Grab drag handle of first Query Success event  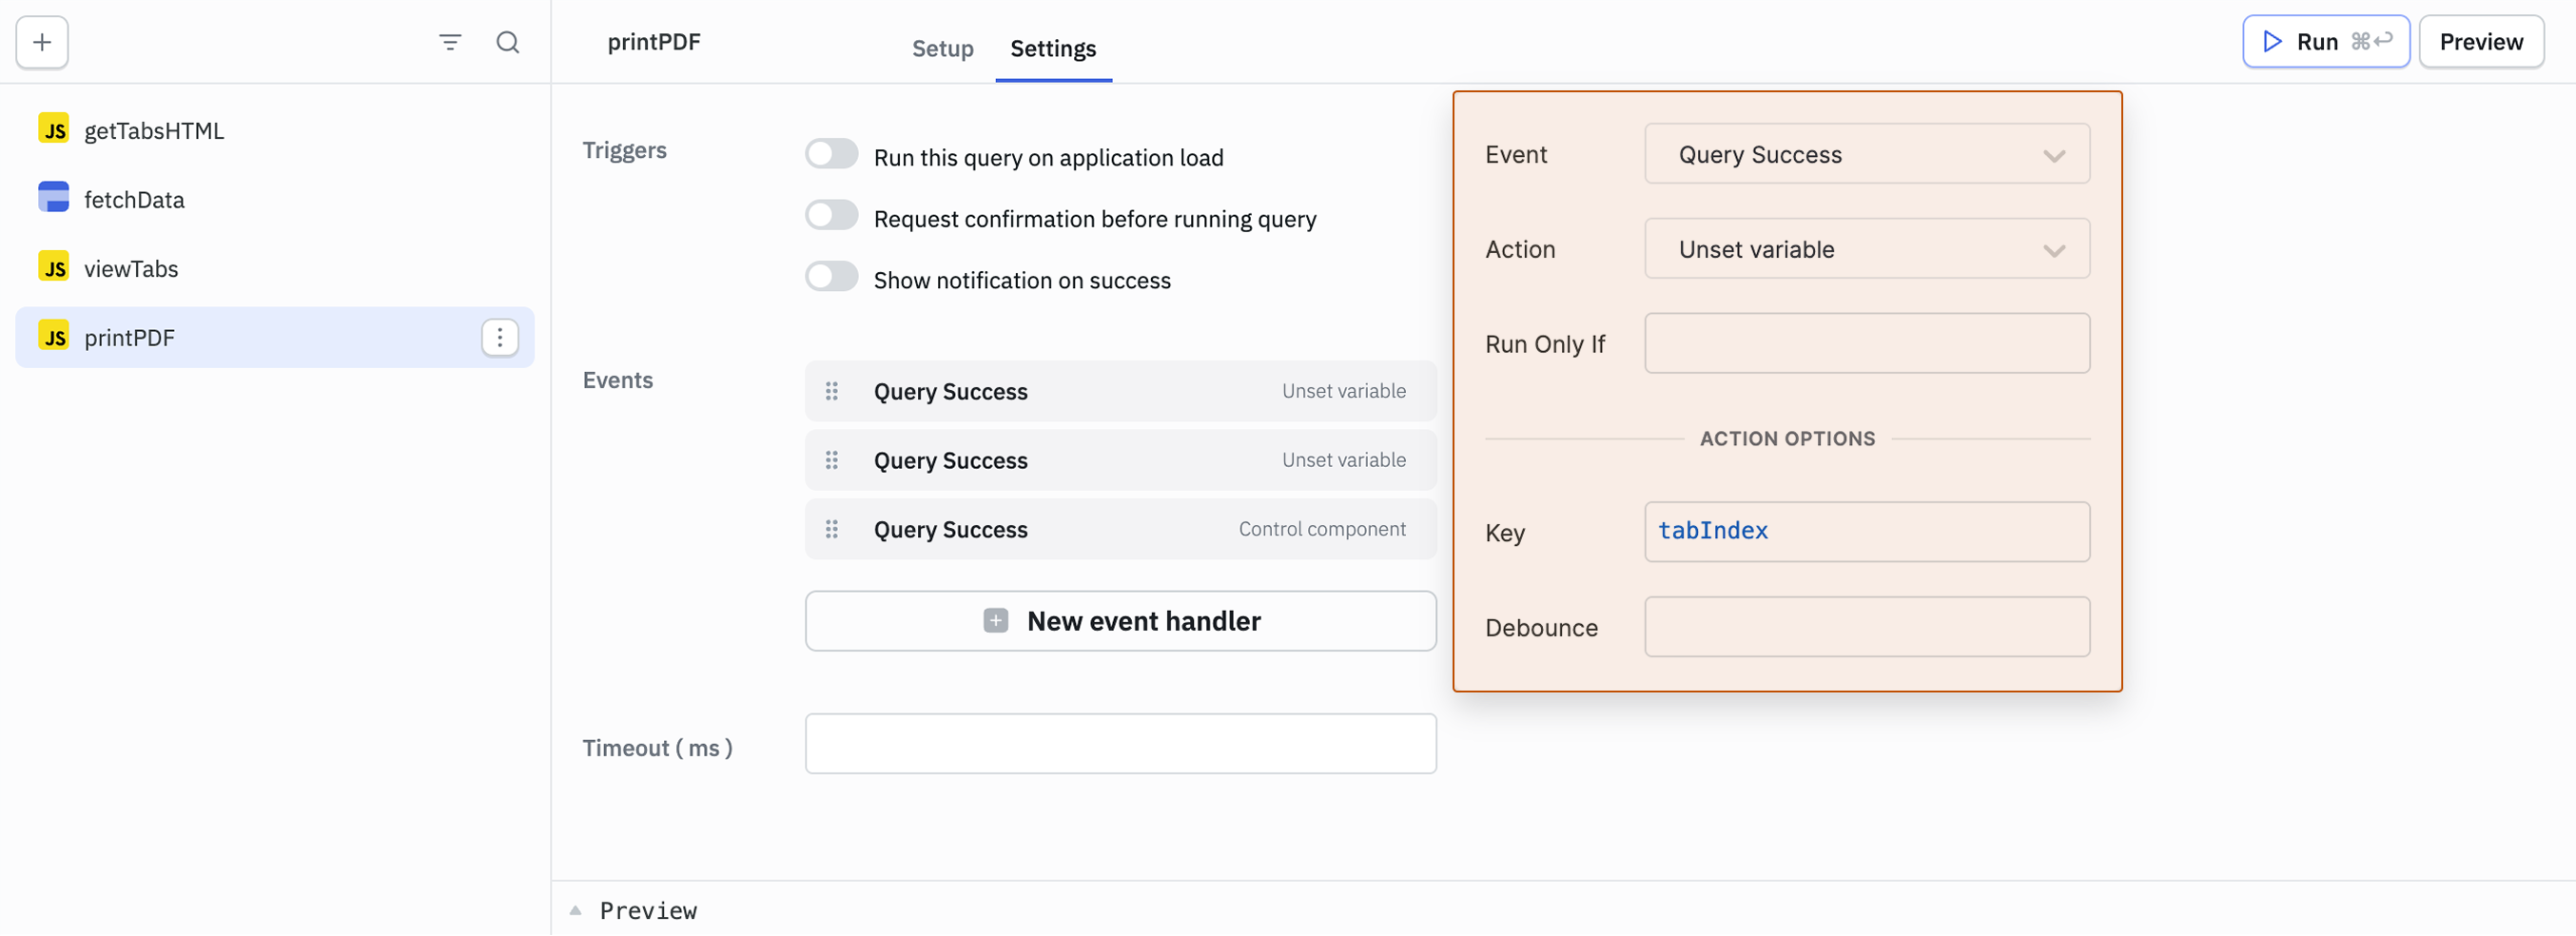[x=831, y=391]
